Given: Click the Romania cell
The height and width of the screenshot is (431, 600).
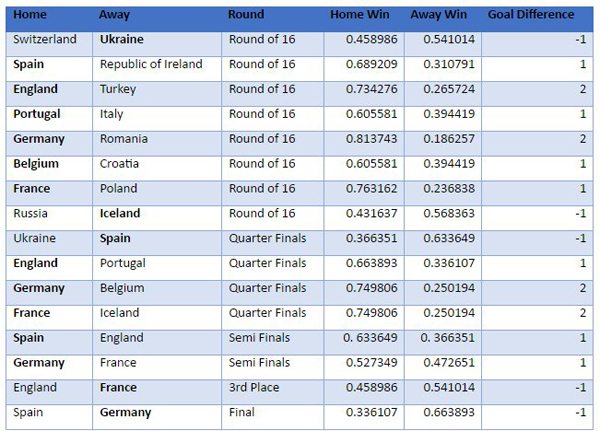Looking at the screenshot, I should 124,139.
